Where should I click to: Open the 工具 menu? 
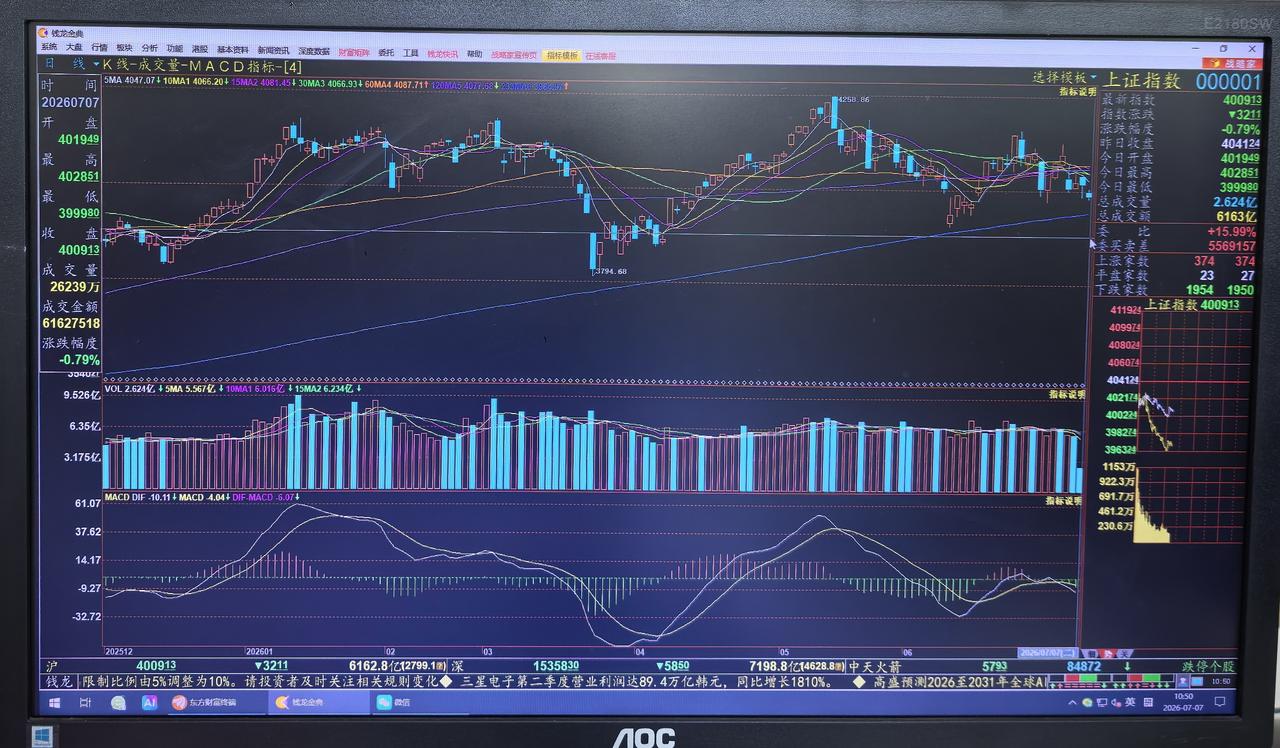tap(411, 53)
